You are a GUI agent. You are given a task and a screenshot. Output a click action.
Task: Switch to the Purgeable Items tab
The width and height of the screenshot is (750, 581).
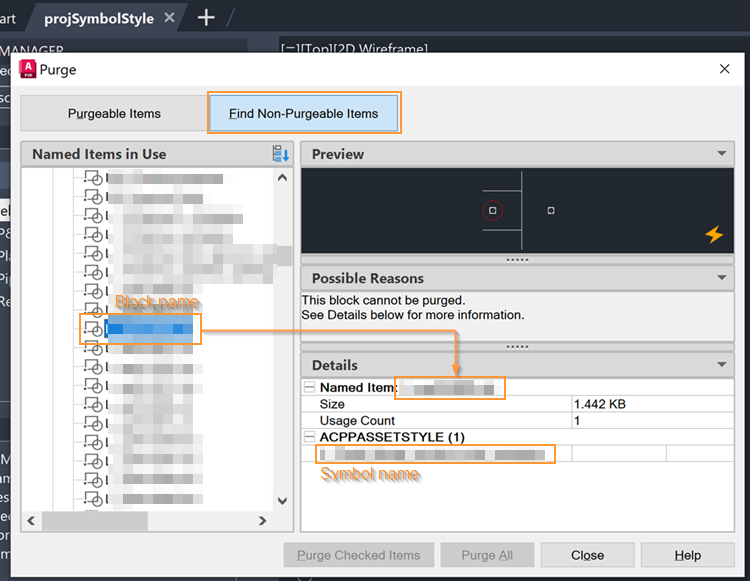(x=114, y=113)
